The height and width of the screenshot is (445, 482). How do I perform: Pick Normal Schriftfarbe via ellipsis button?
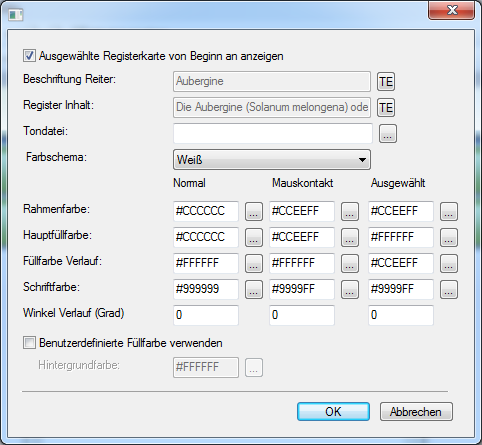[254, 289]
